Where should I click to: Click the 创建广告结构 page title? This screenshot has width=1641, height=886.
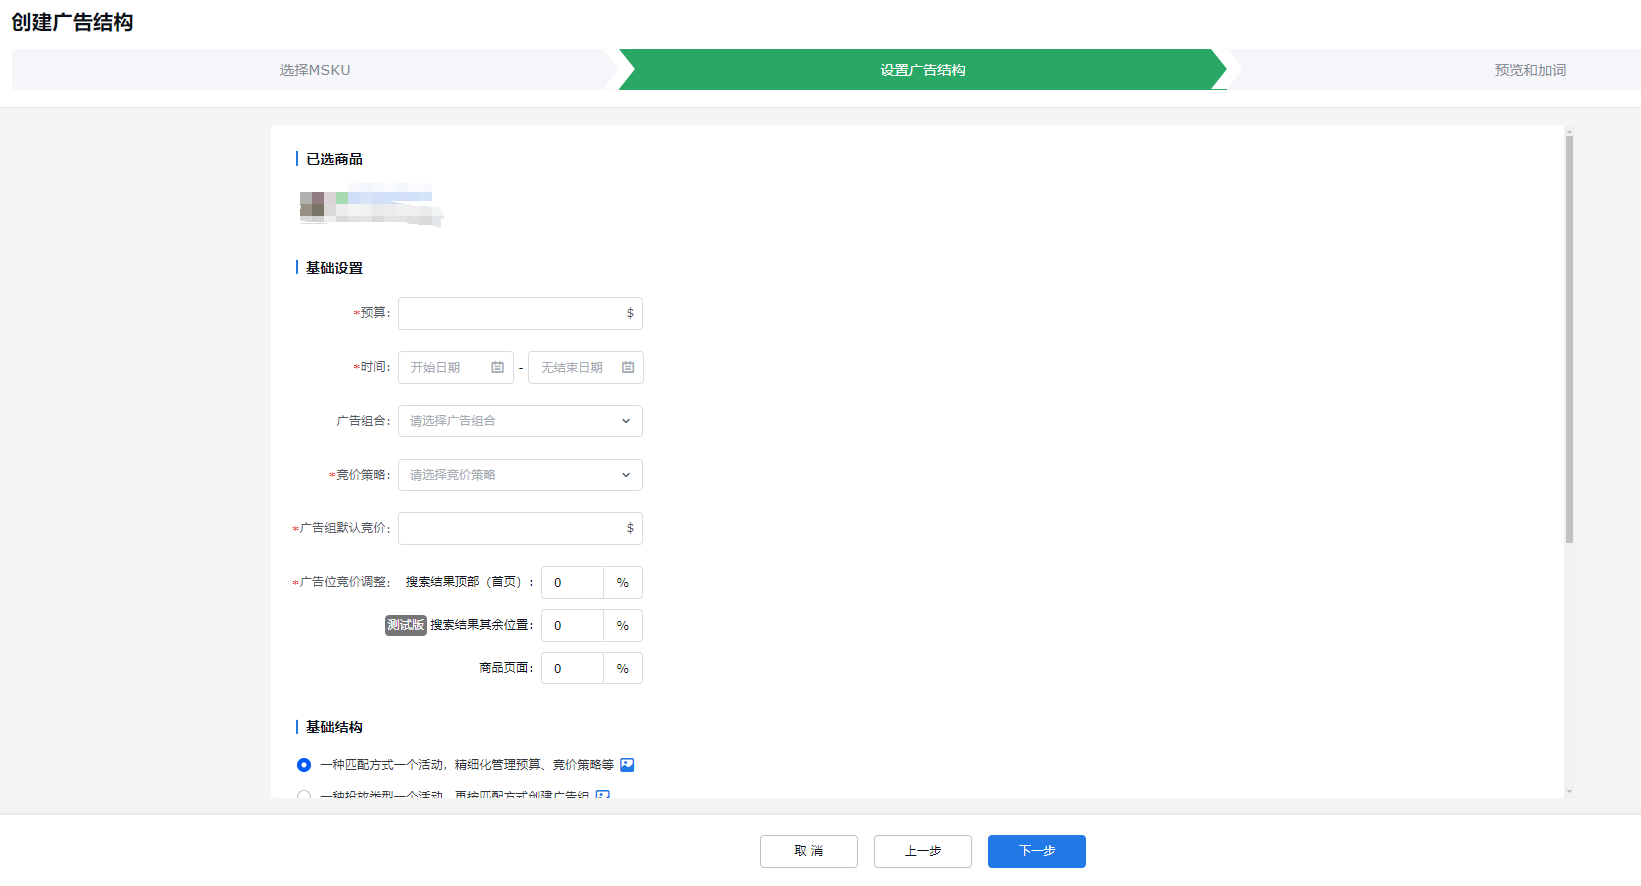point(72,22)
